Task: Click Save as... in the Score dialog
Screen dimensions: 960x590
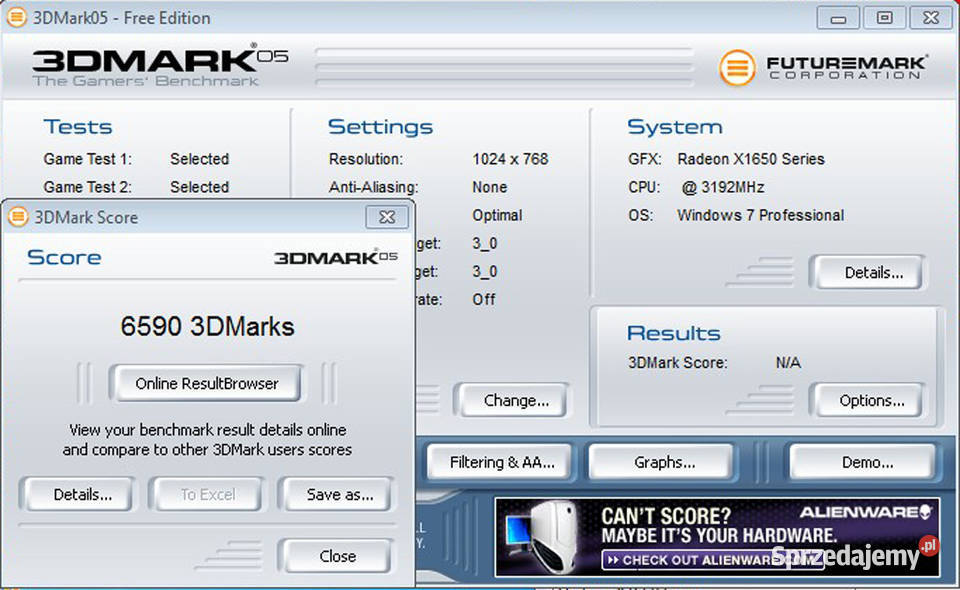Action: click(x=339, y=495)
